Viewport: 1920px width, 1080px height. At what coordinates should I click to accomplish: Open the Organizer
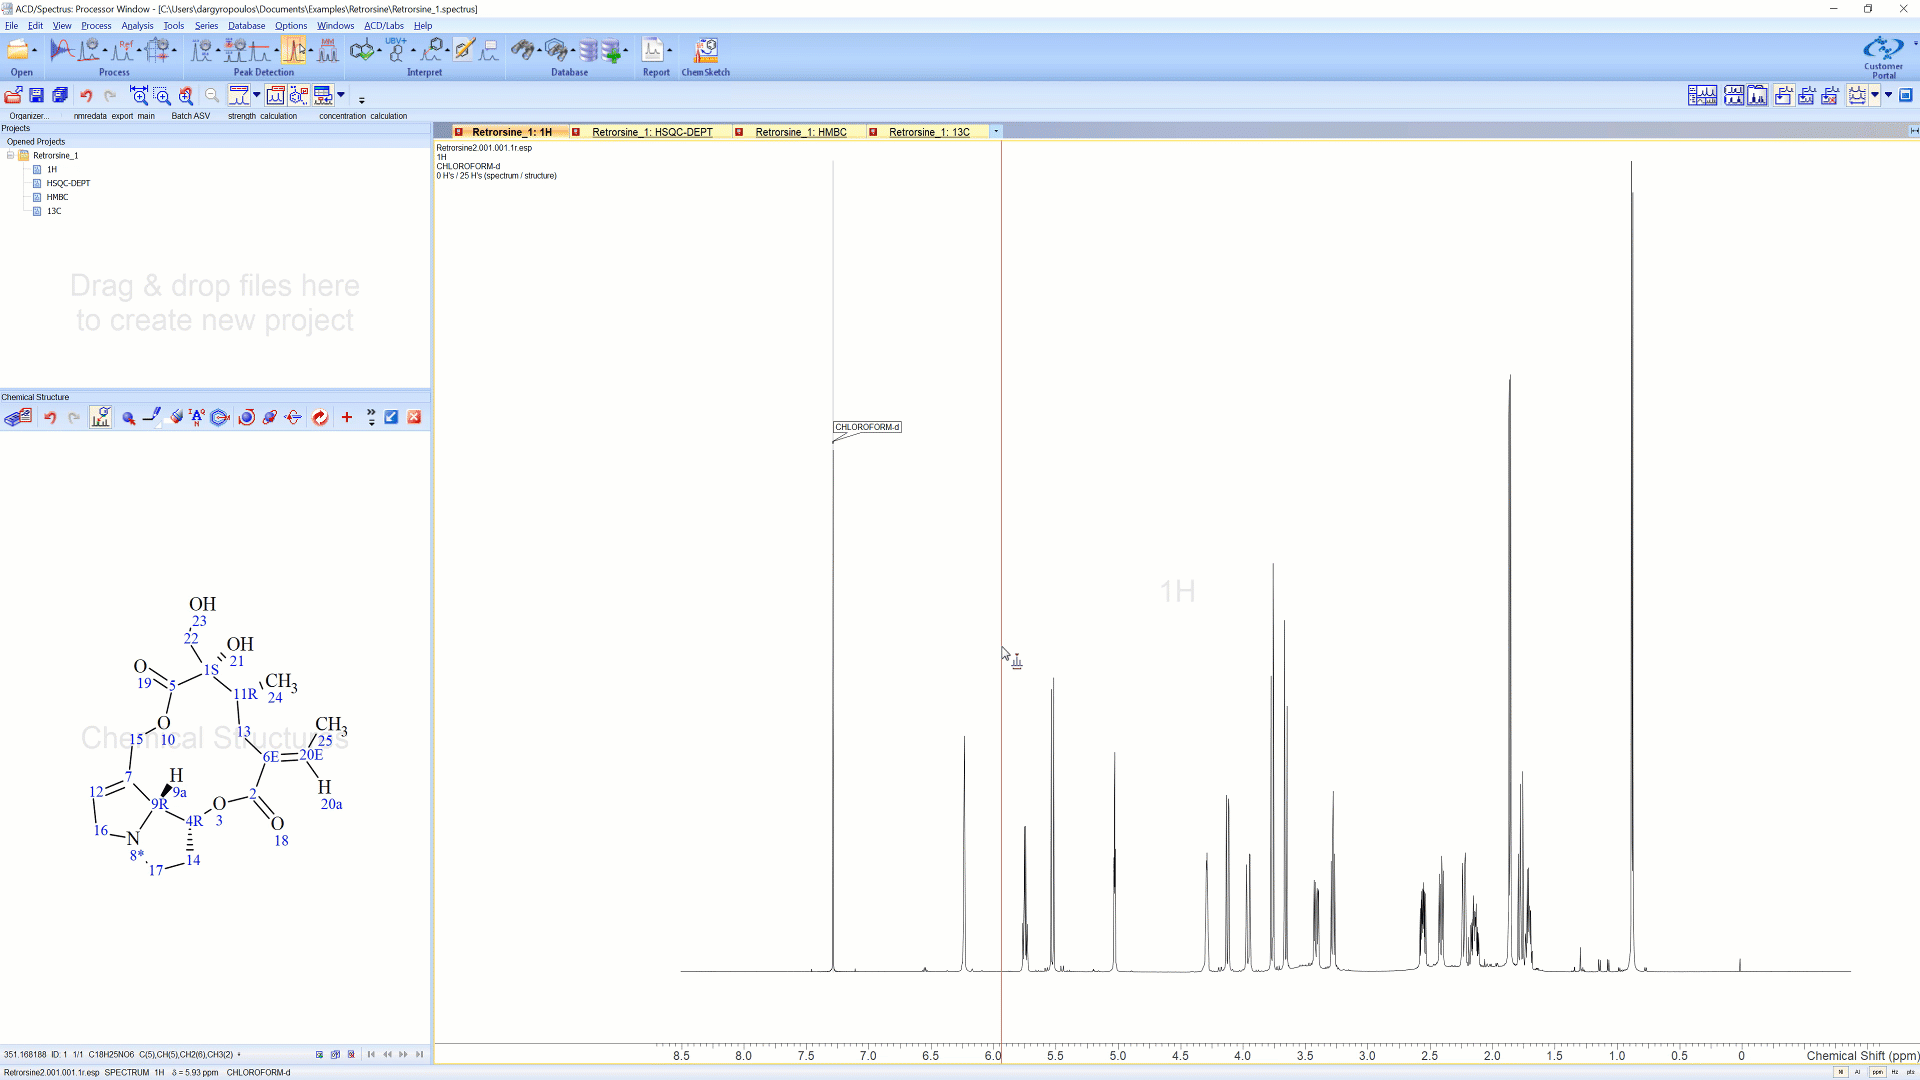coord(13,95)
